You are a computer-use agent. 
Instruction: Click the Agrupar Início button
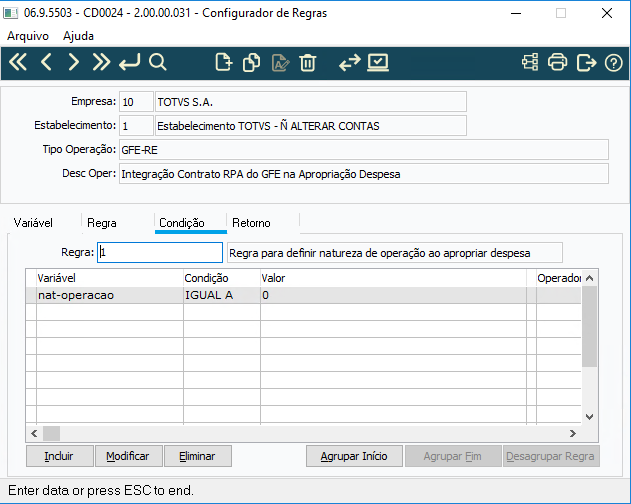point(354,456)
